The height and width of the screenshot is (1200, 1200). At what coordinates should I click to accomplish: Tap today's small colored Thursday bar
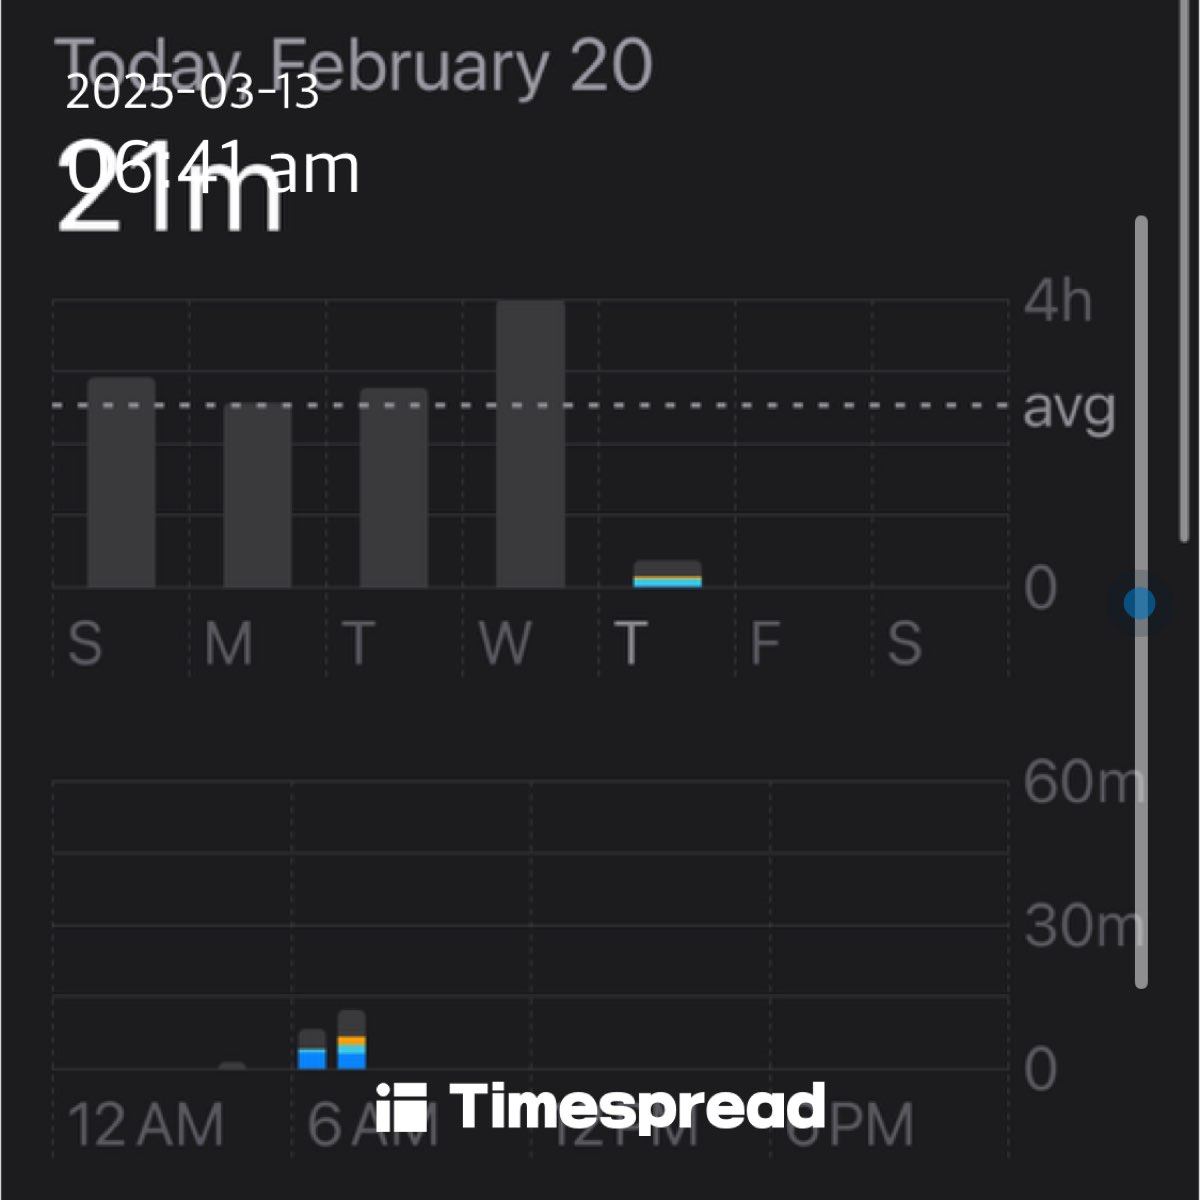pos(667,575)
